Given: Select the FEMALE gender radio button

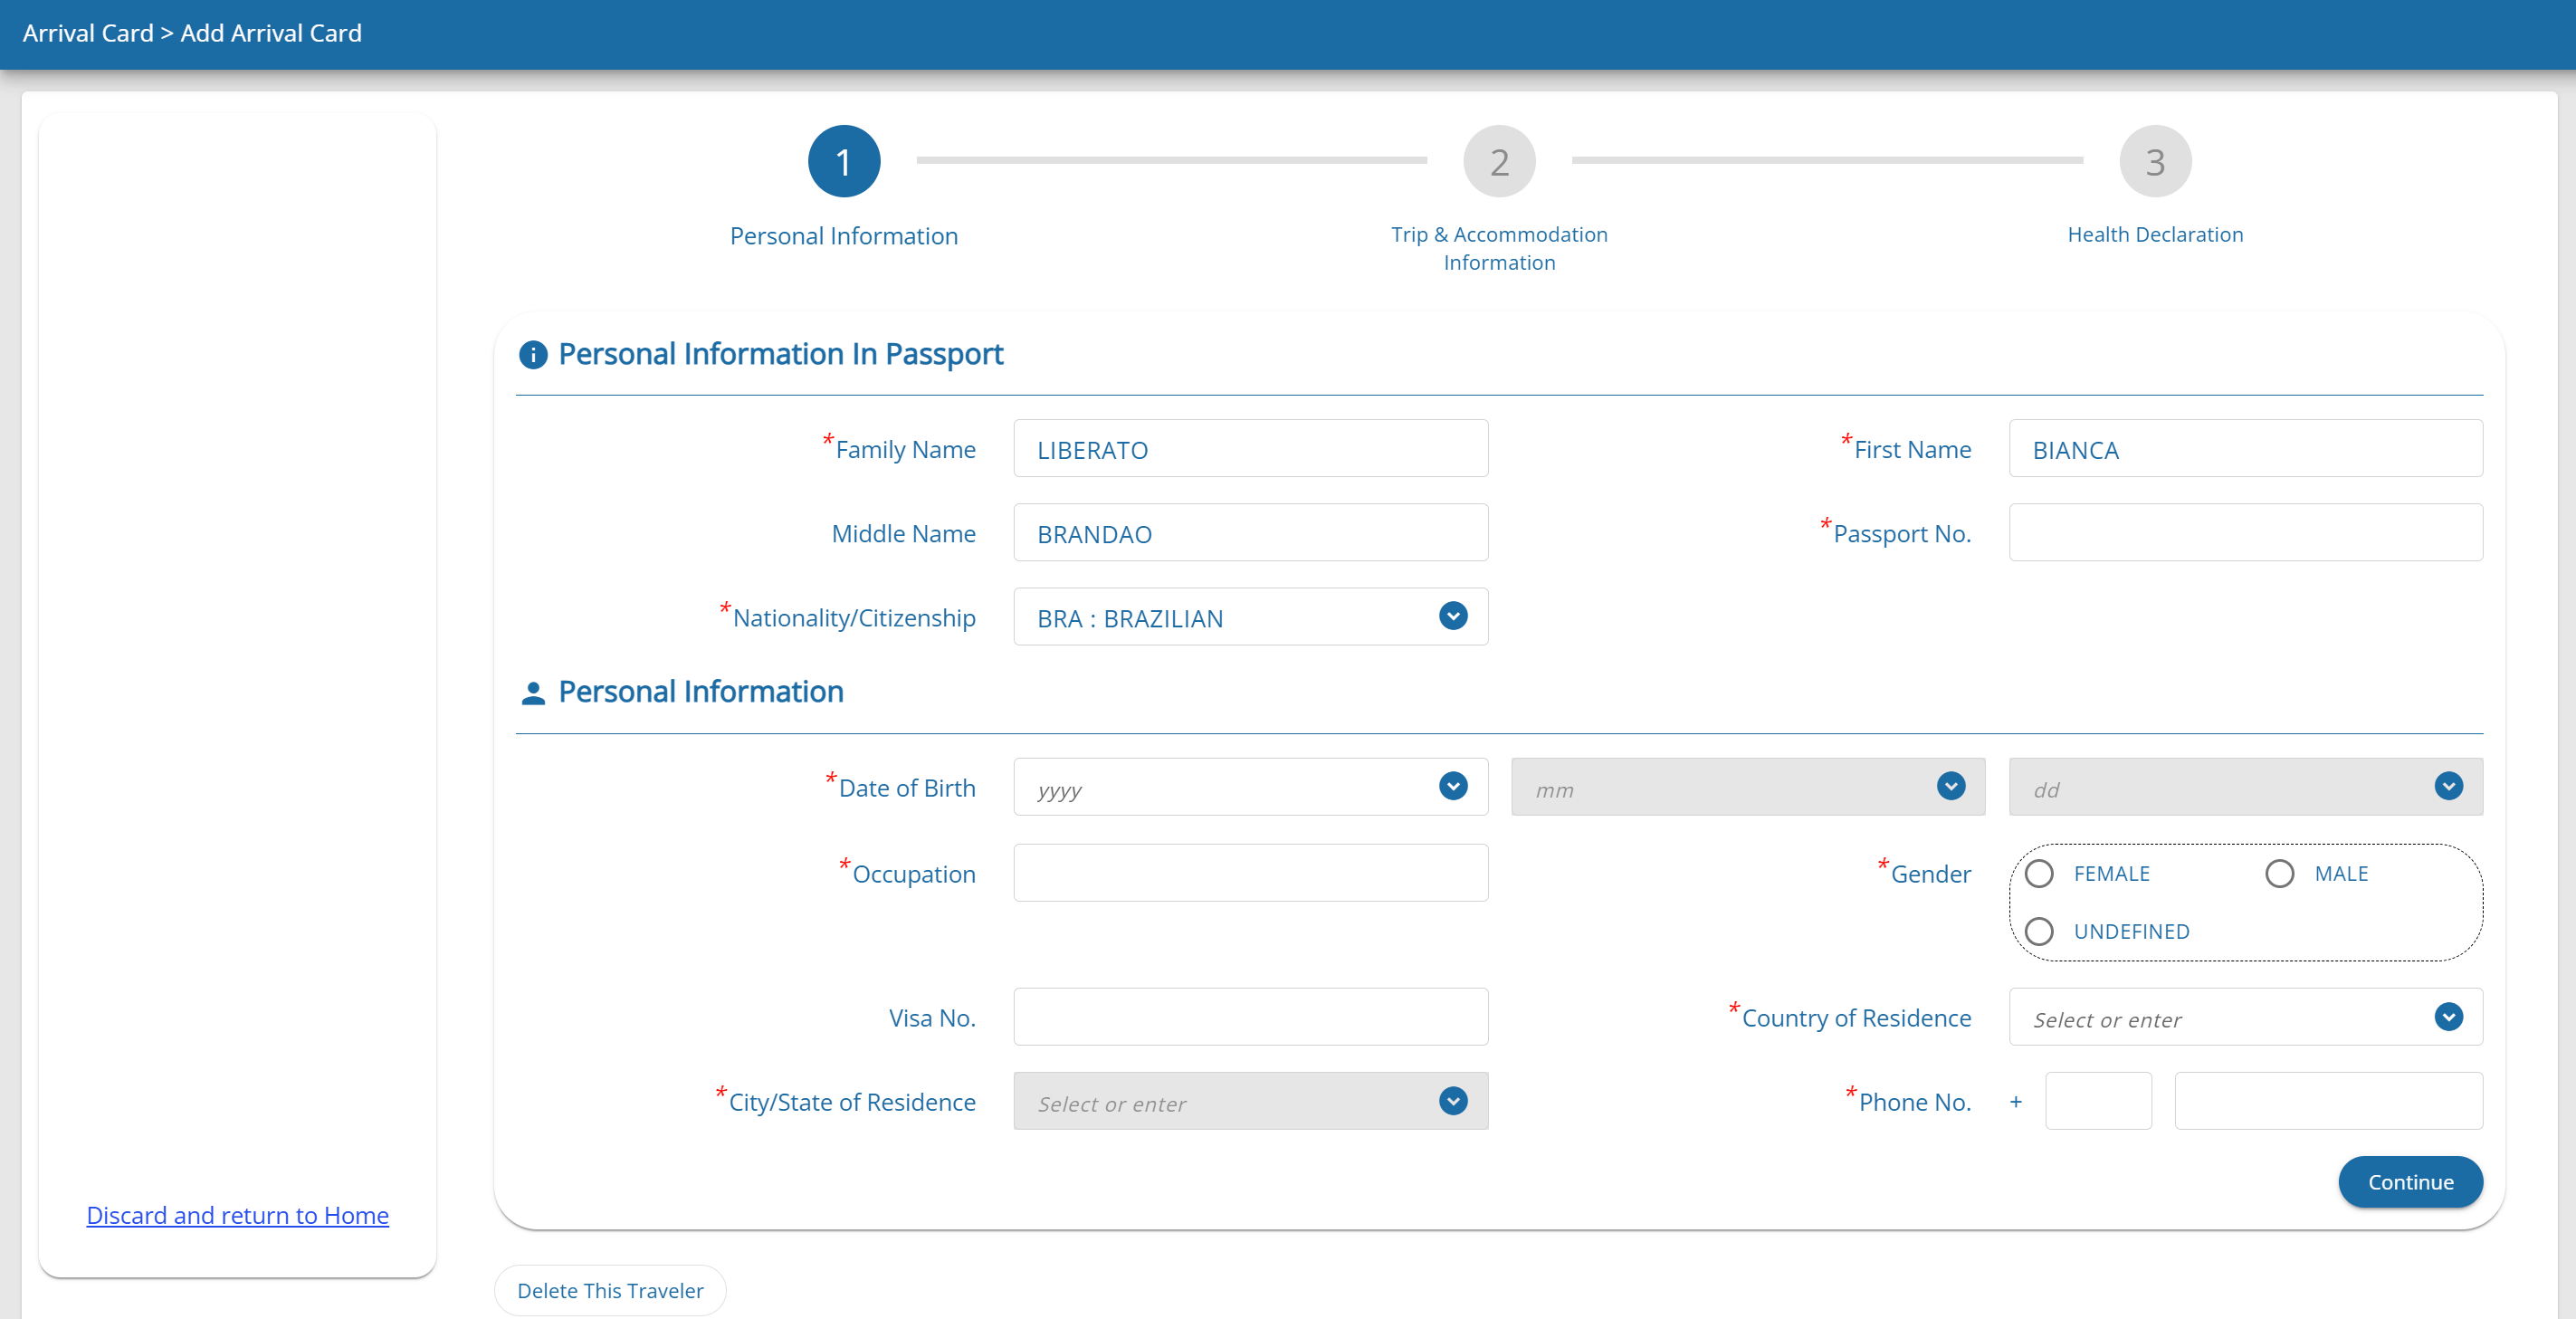Looking at the screenshot, I should click(x=2039, y=874).
